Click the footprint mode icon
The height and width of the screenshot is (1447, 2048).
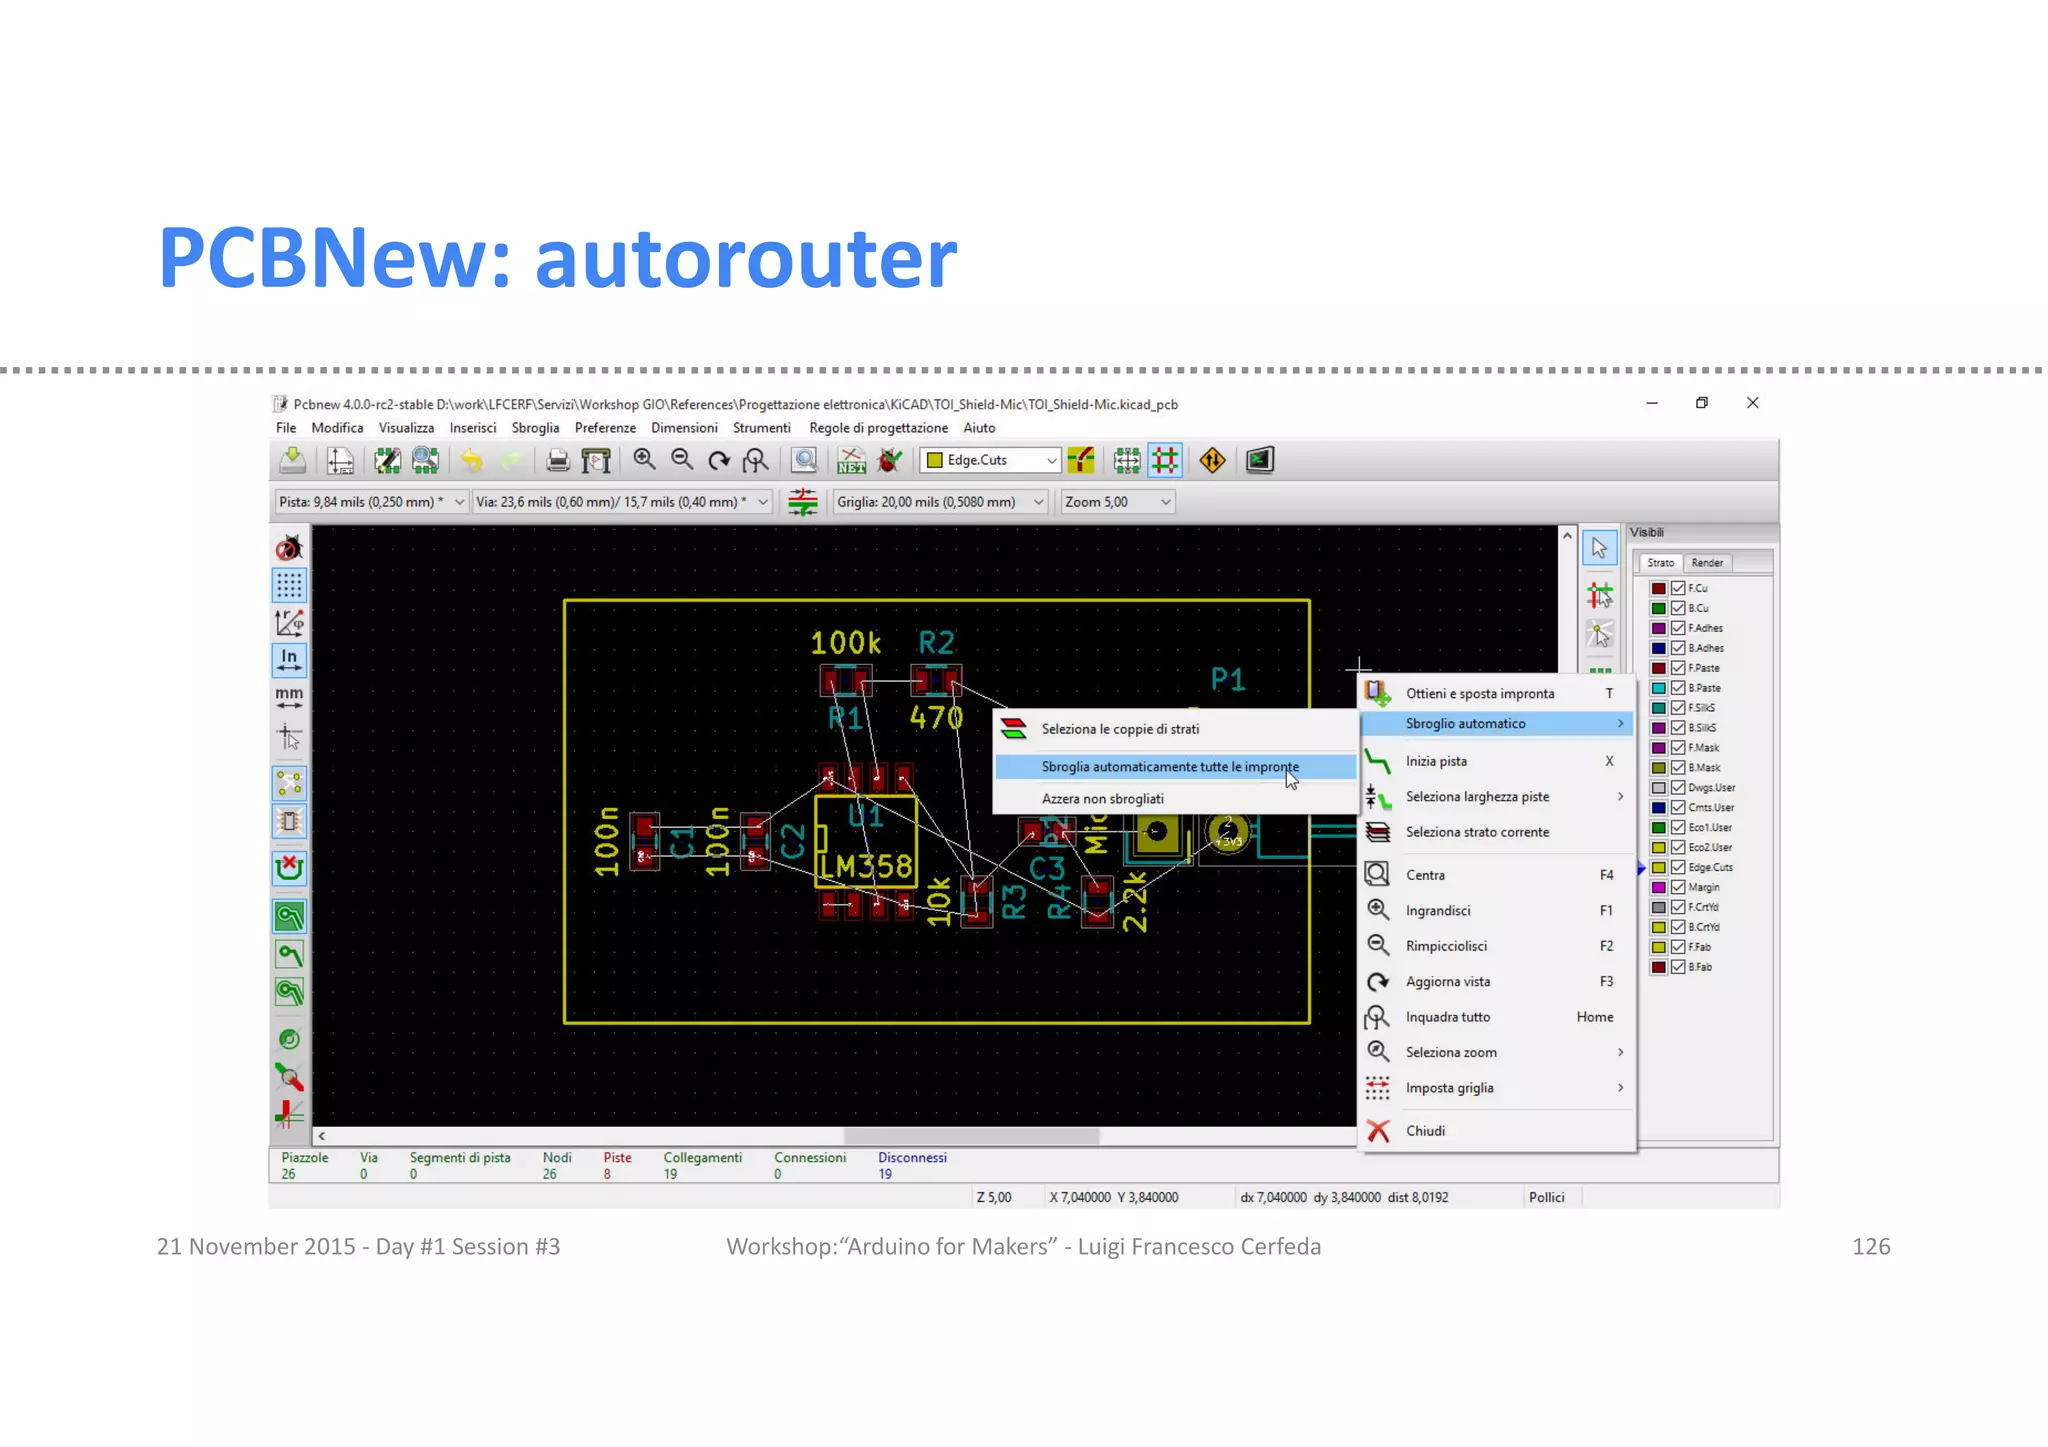[x=1127, y=460]
